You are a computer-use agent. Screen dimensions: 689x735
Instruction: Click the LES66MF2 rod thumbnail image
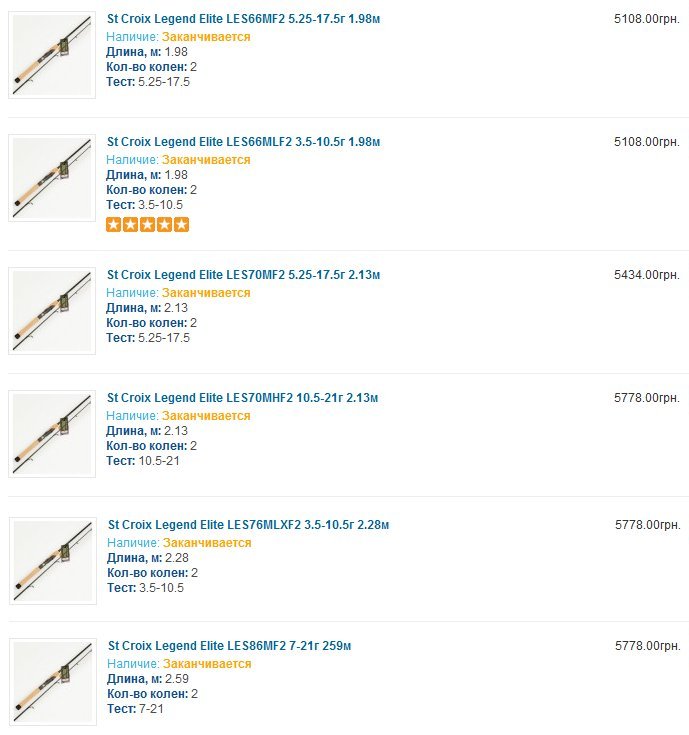click(x=52, y=56)
